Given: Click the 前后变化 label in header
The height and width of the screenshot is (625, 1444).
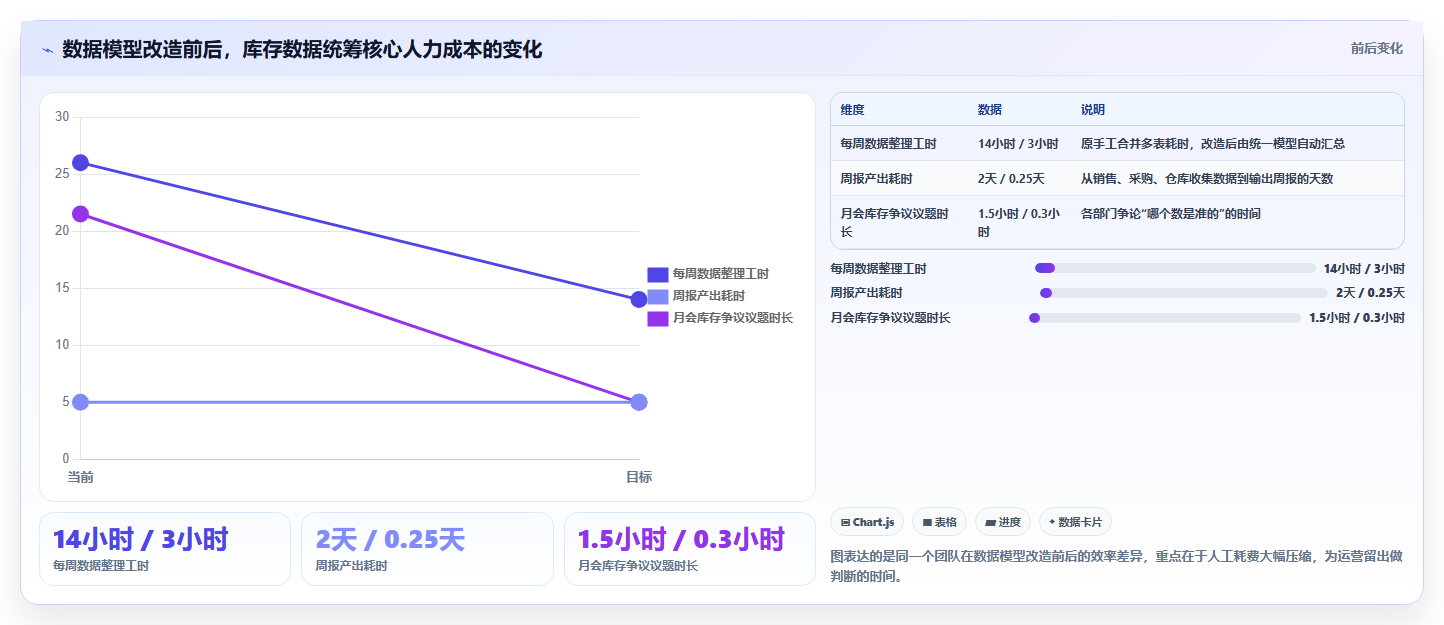Looking at the screenshot, I should click(x=1376, y=48).
